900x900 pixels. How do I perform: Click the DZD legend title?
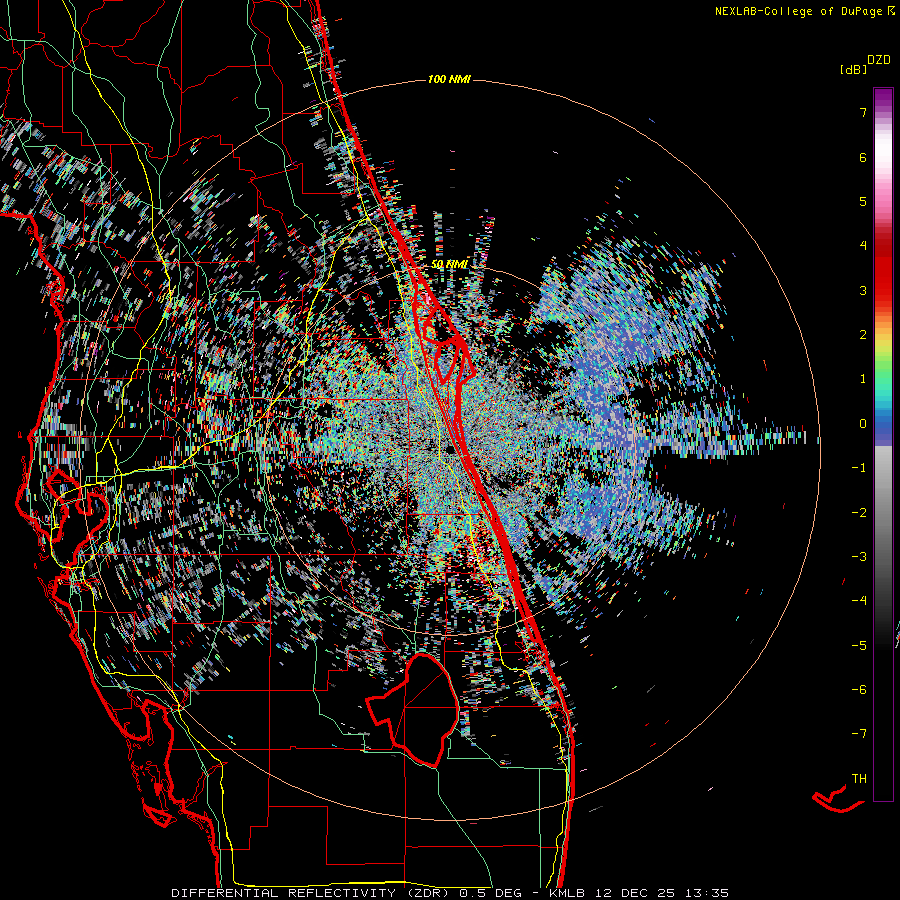coord(879,60)
